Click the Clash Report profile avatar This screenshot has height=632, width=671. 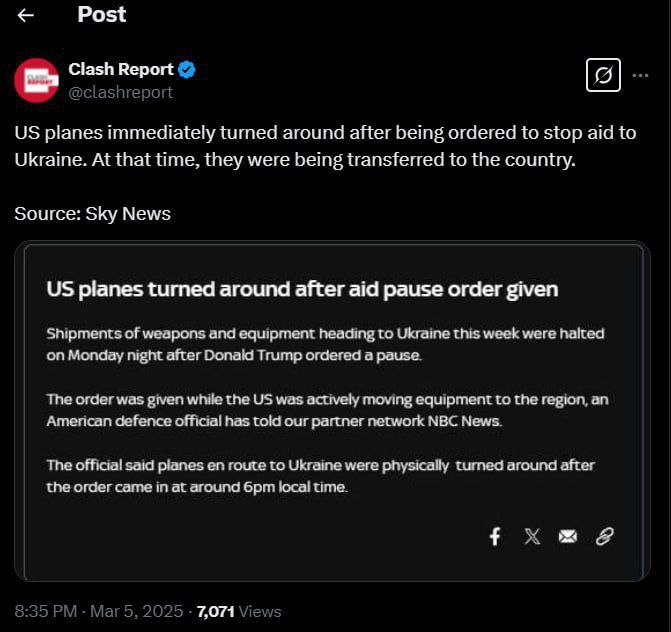coord(36,80)
